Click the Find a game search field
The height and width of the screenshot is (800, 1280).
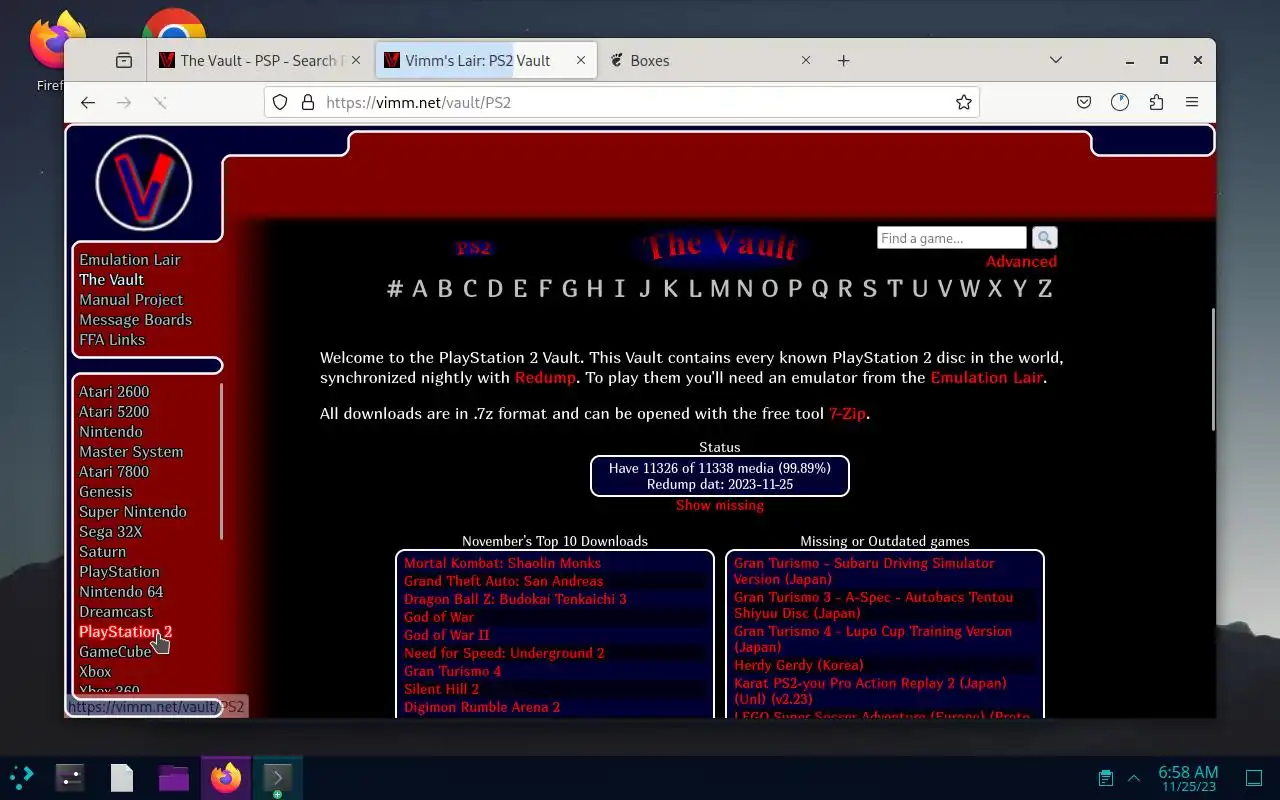(952, 238)
